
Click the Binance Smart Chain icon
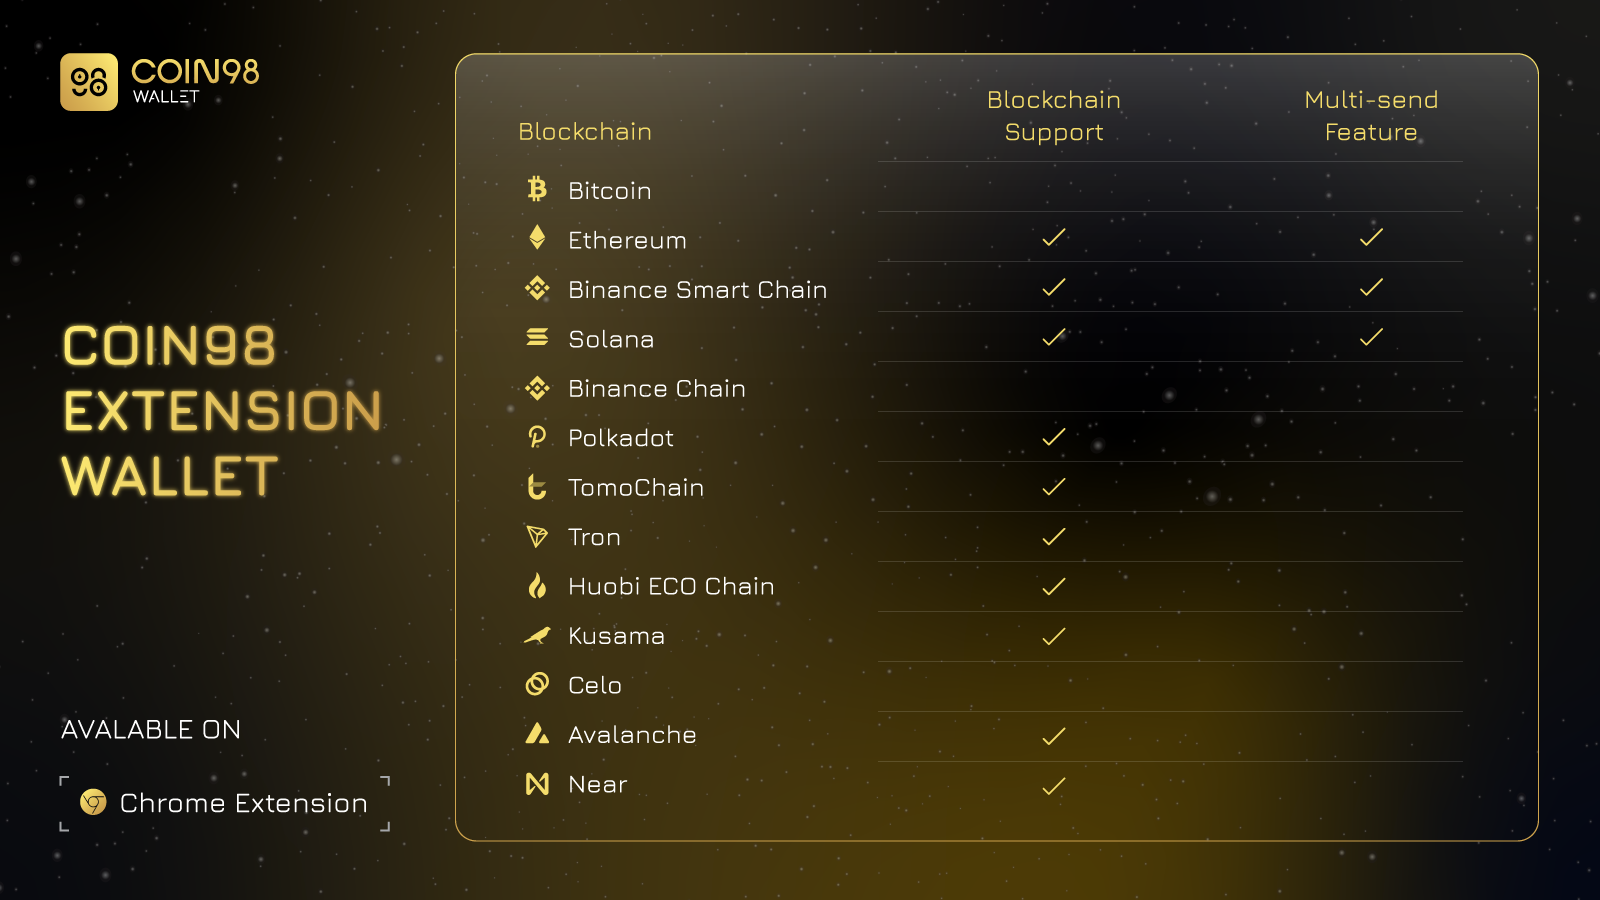[537, 288]
